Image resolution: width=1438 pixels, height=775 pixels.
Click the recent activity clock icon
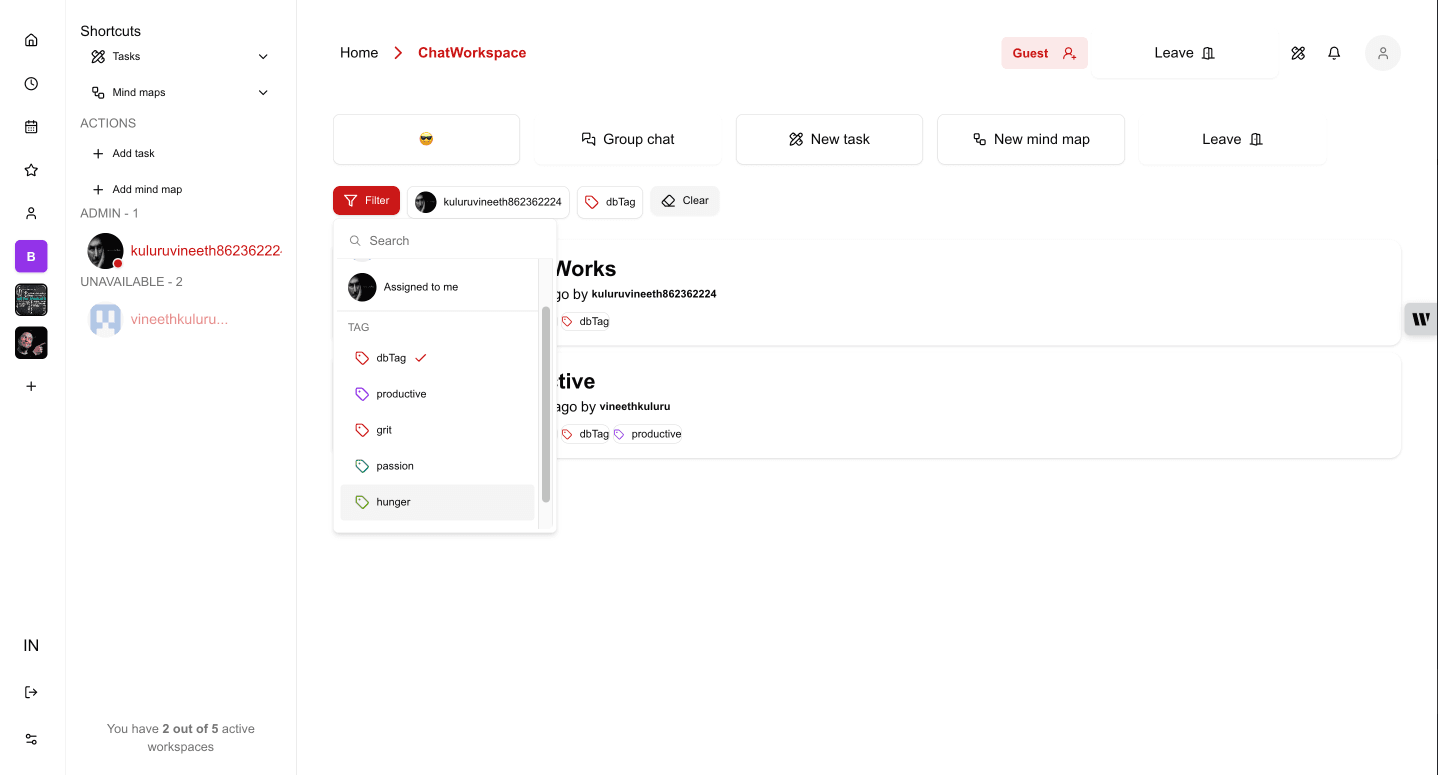[31, 83]
